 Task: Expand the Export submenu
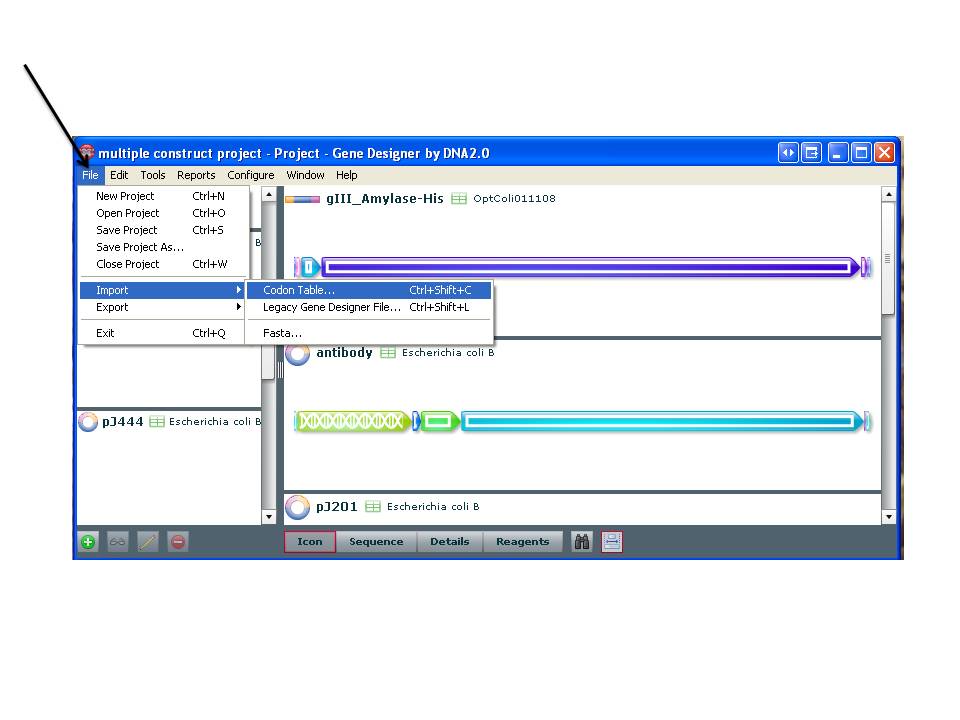(163, 307)
